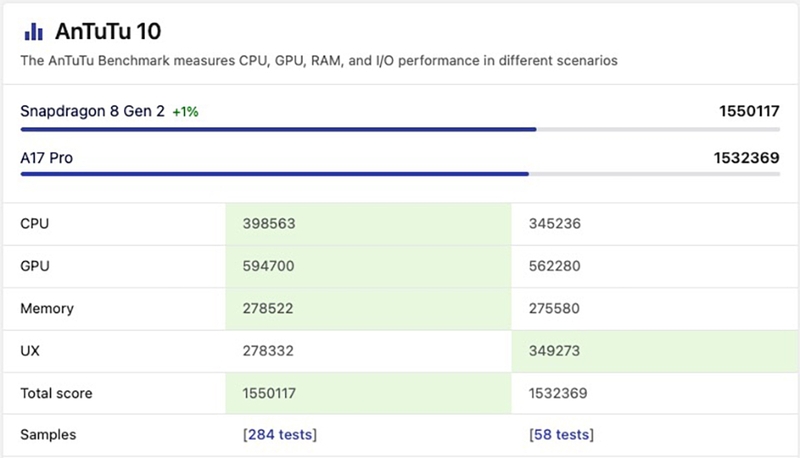Screen dimensions: 800x458
Task: Open the 58 tests samples link
Action: [x=561, y=435]
